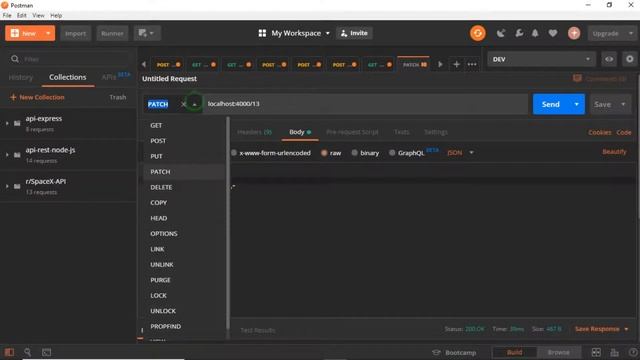Click the icon left of help
640x360 pixels.
614,352
